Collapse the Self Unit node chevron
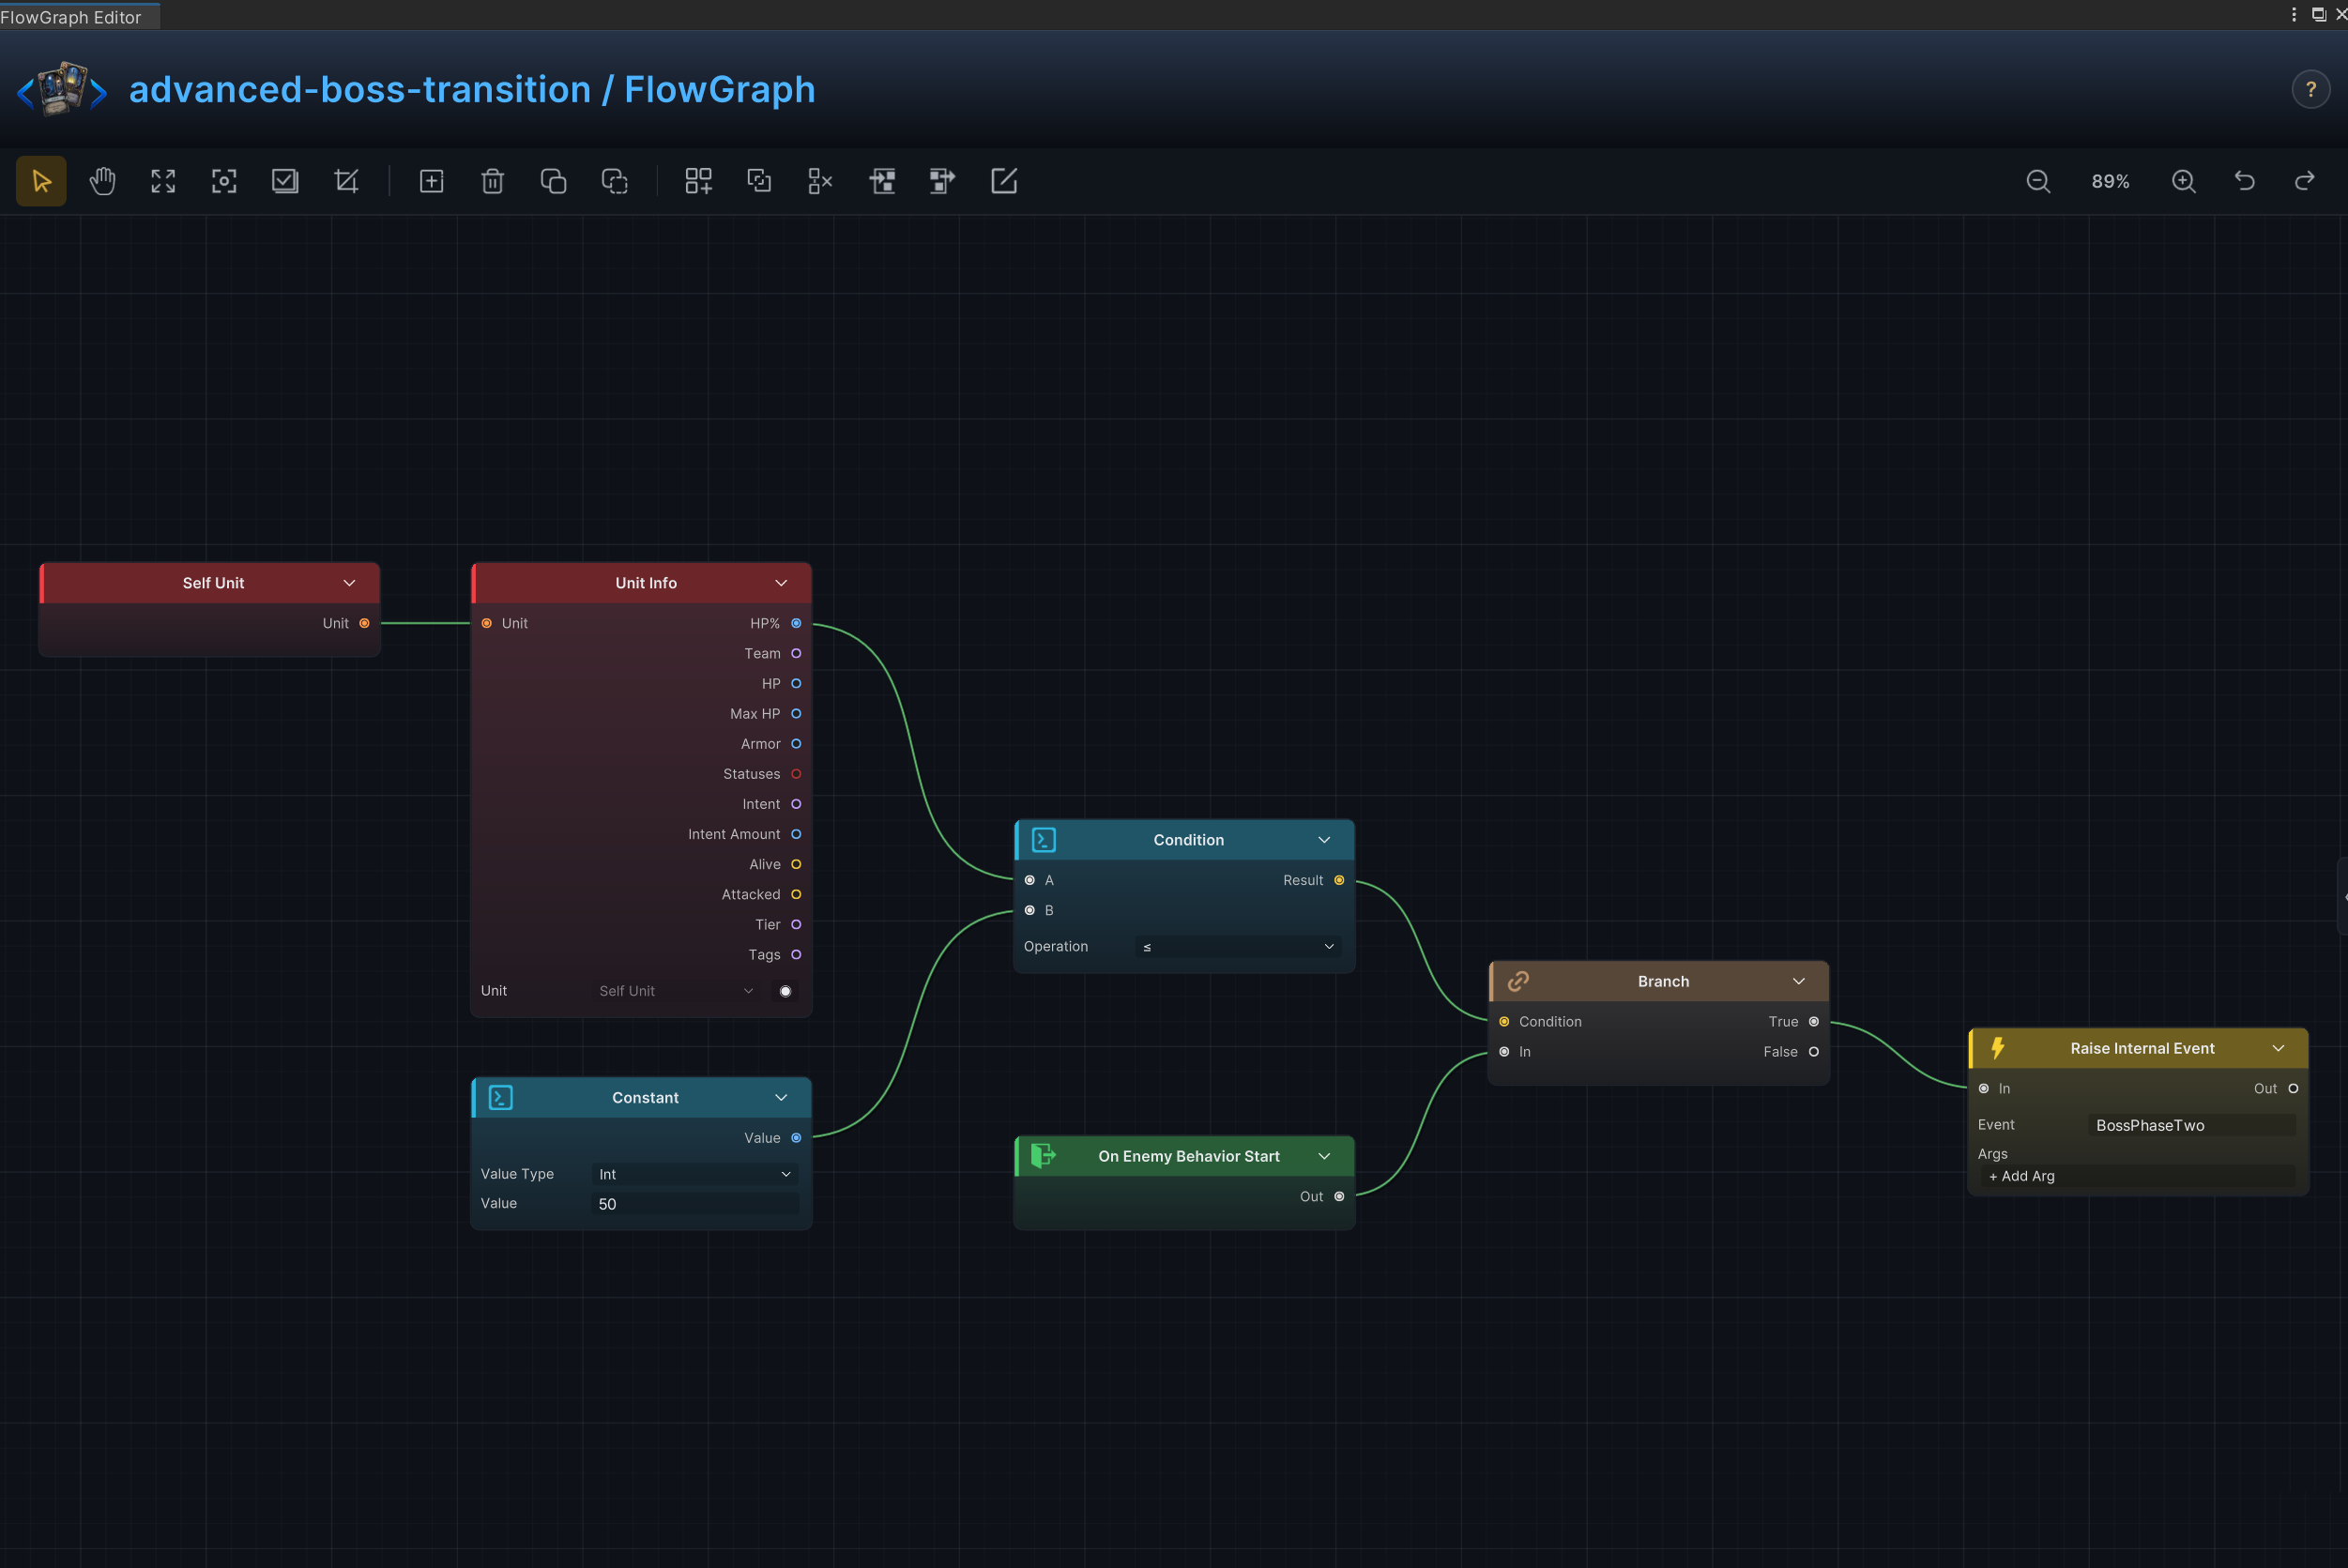This screenshot has width=2348, height=1568. 349,583
